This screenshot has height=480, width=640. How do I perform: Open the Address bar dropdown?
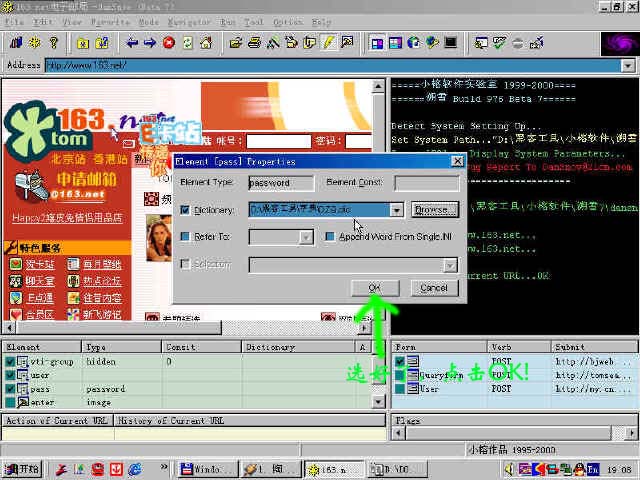[628, 65]
